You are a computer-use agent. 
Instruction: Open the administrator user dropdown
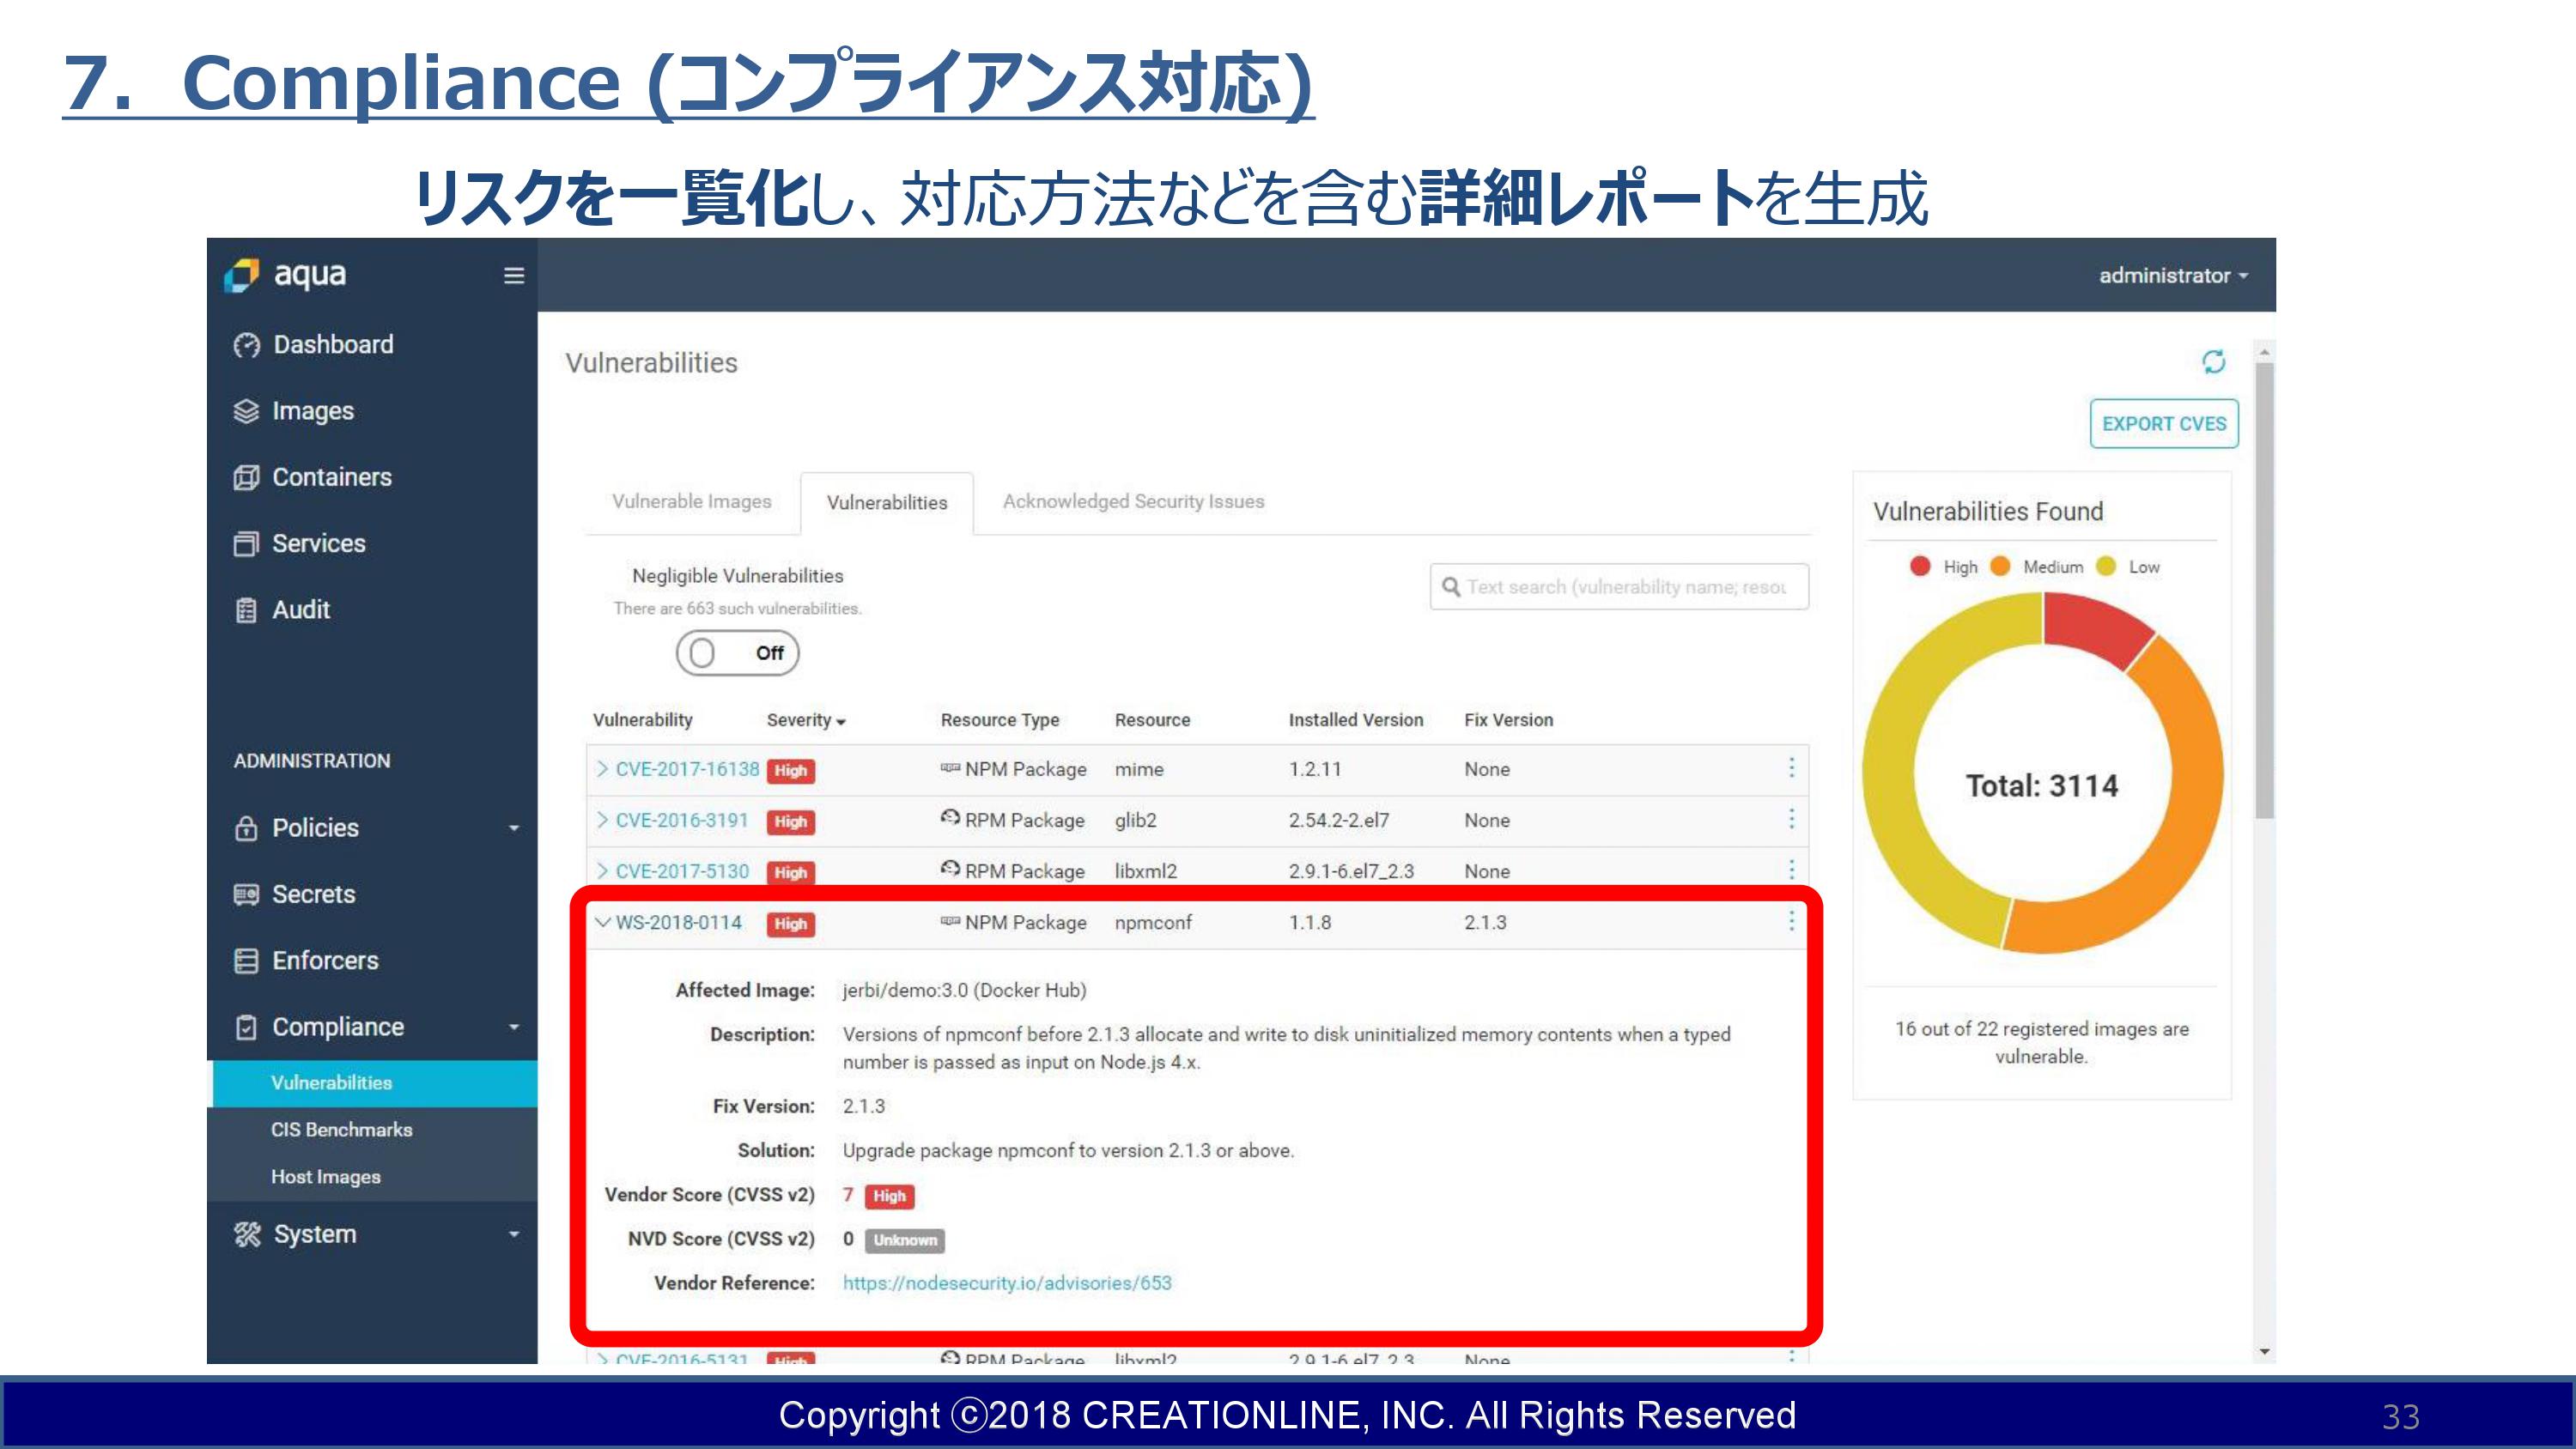coord(2173,276)
